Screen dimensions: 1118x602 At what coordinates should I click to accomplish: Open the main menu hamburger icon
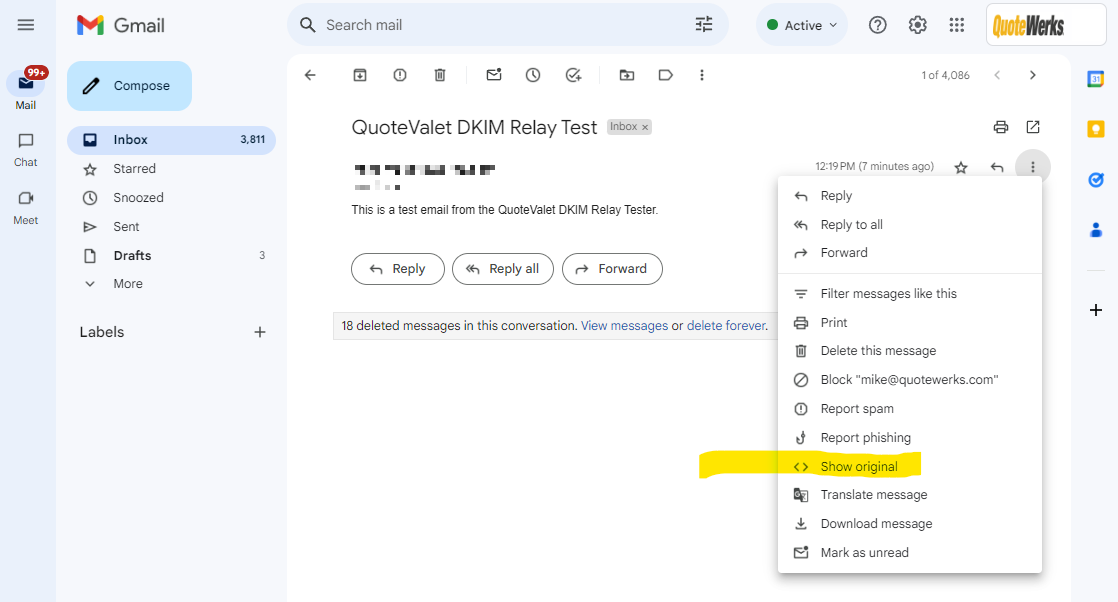(26, 25)
